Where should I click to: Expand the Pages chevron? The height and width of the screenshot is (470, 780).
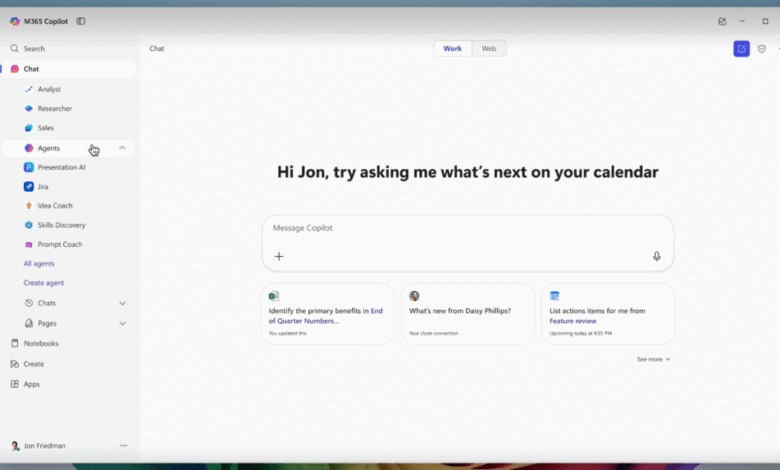coord(122,323)
